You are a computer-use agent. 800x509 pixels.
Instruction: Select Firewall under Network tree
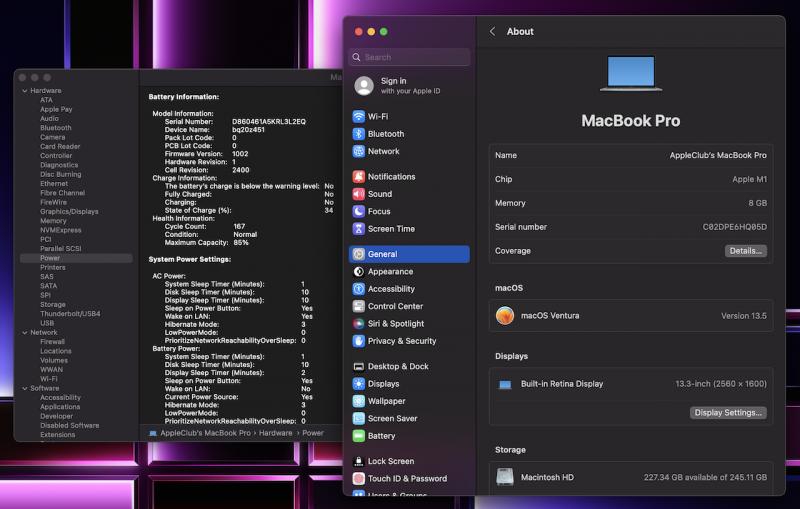(x=53, y=342)
